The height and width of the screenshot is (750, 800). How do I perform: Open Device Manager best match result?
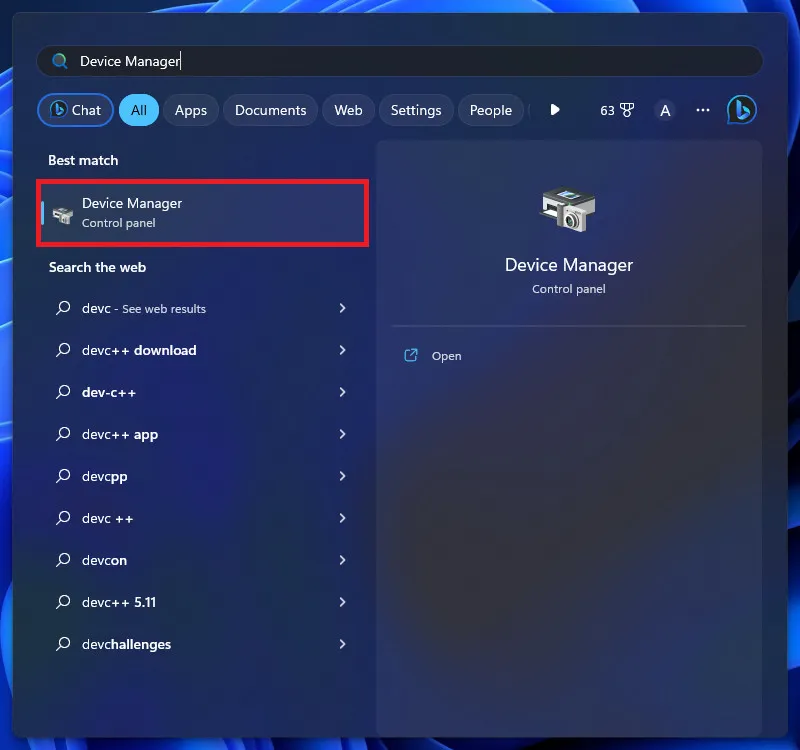pyautogui.click(x=203, y=213)
